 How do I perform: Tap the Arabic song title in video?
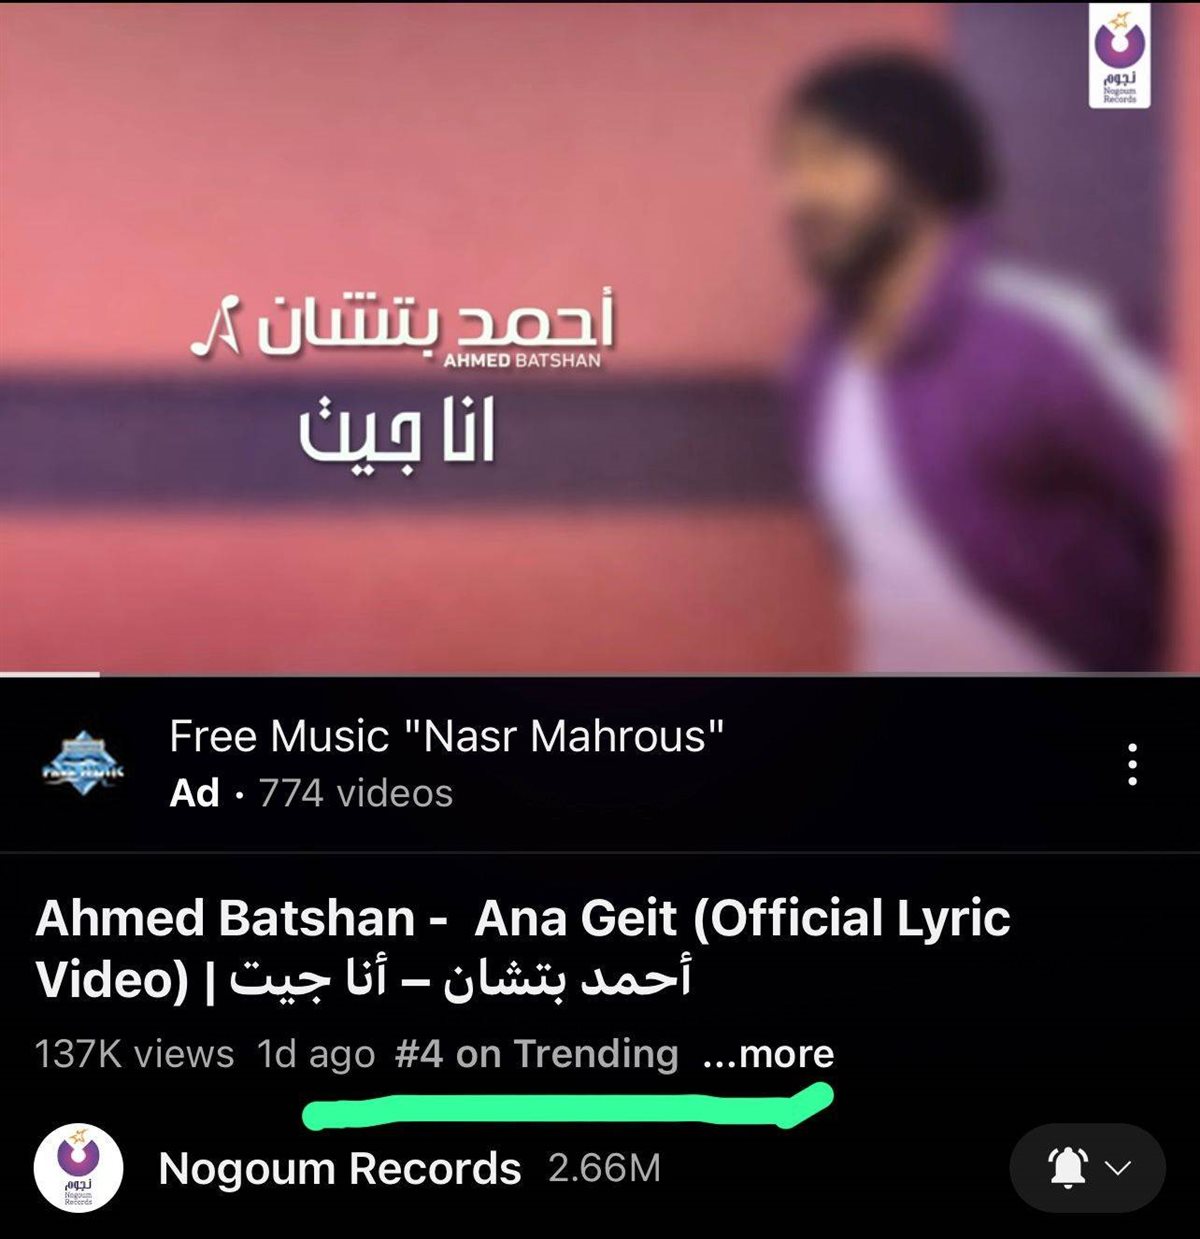coord(397,432)
